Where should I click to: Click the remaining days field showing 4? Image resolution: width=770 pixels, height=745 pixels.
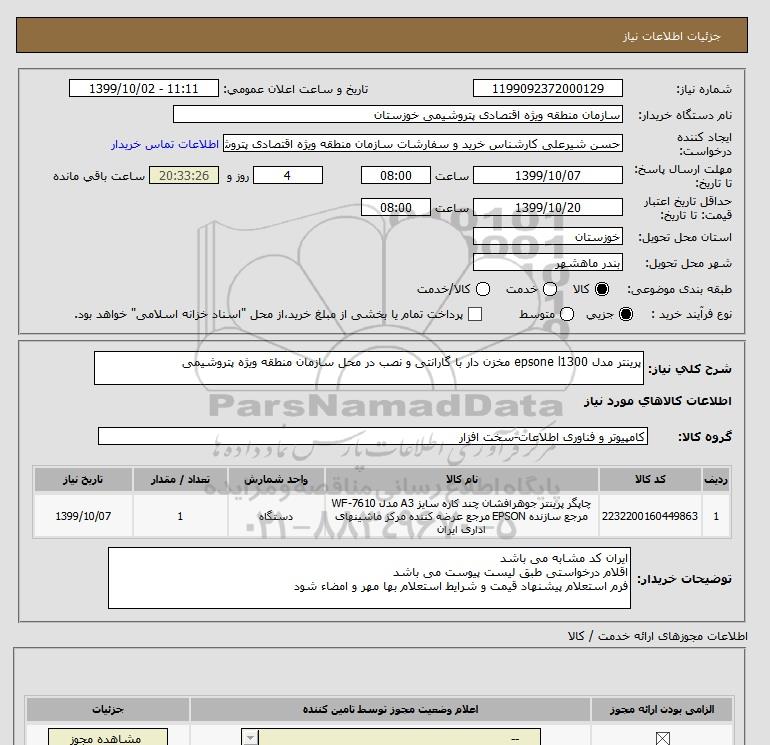click(288, 175)
